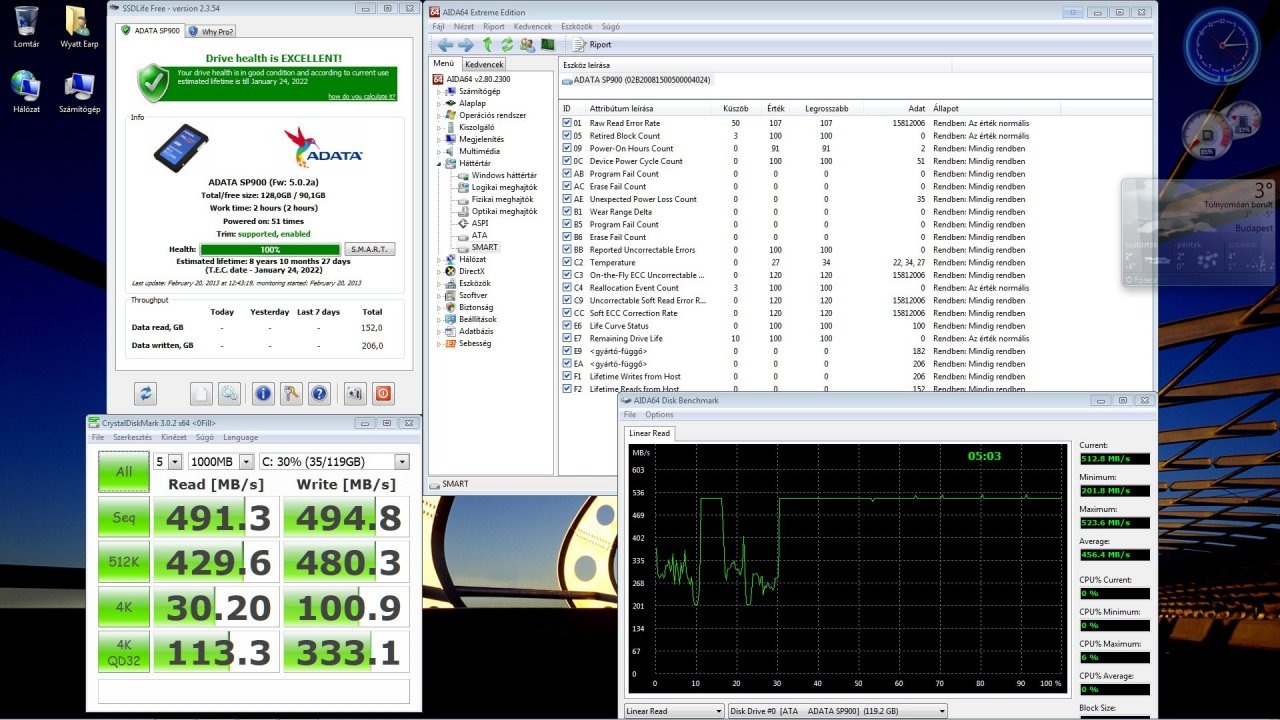Click AIDA64 green up arrow icon

487,45
